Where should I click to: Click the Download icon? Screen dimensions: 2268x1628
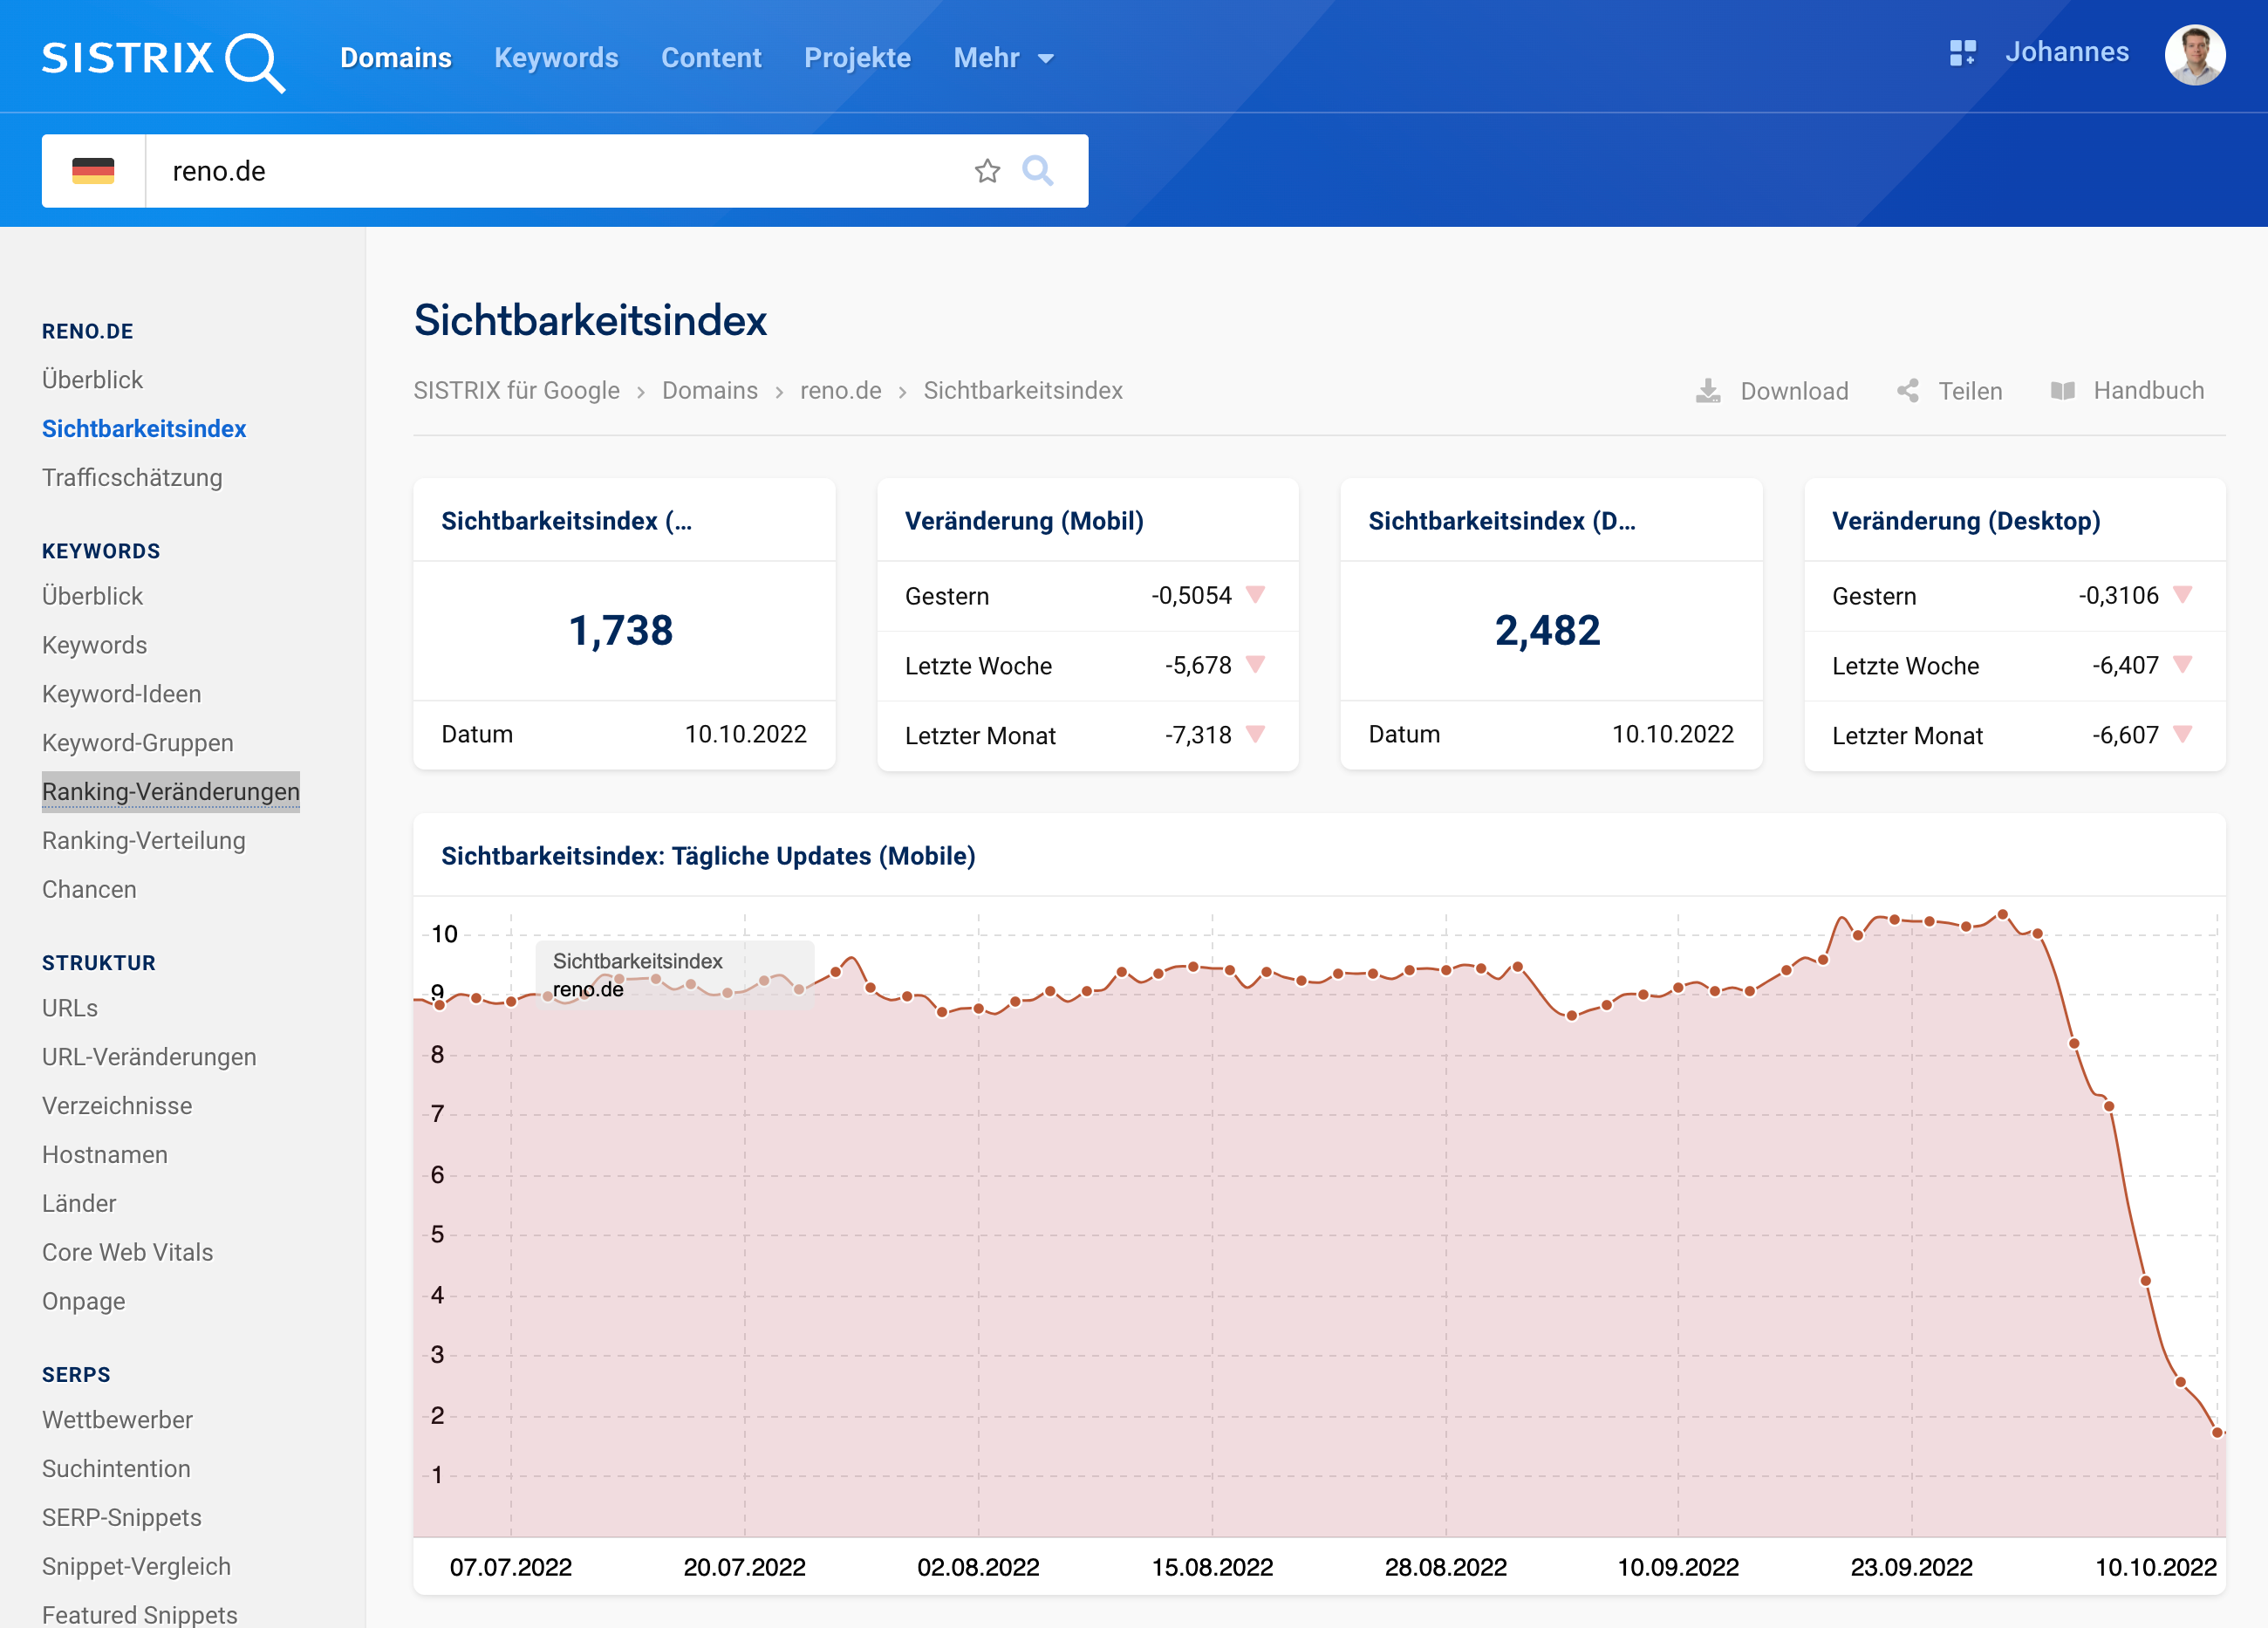pos(1708,391)
